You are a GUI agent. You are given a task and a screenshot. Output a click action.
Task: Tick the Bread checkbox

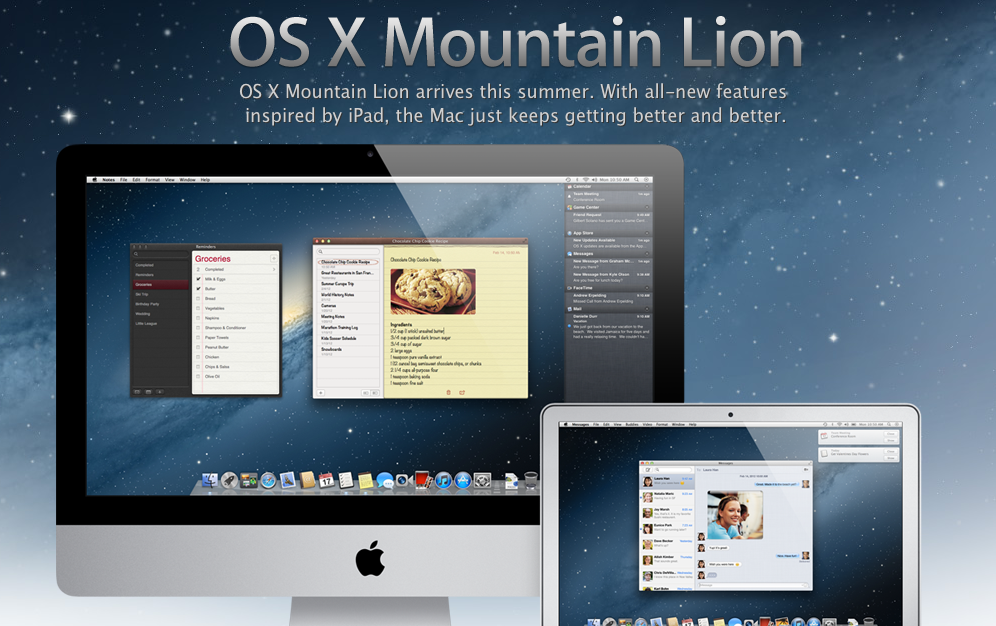click(198, 298)
